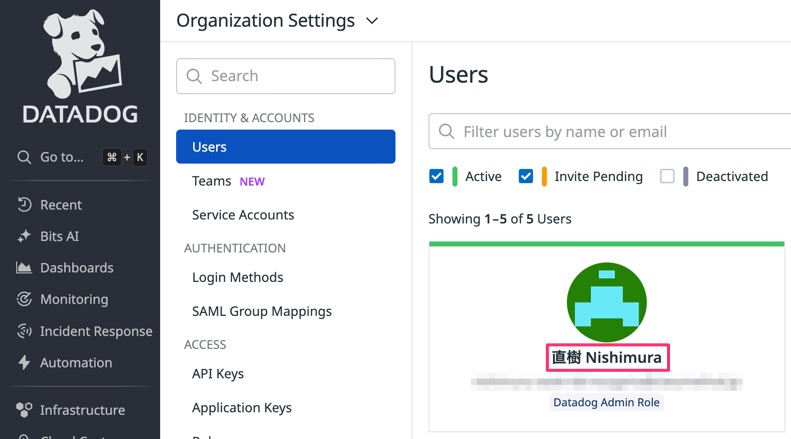Viewport: 791px width, 439px height.
Task: Open SAML Group Mappings page
Action: 262,311
